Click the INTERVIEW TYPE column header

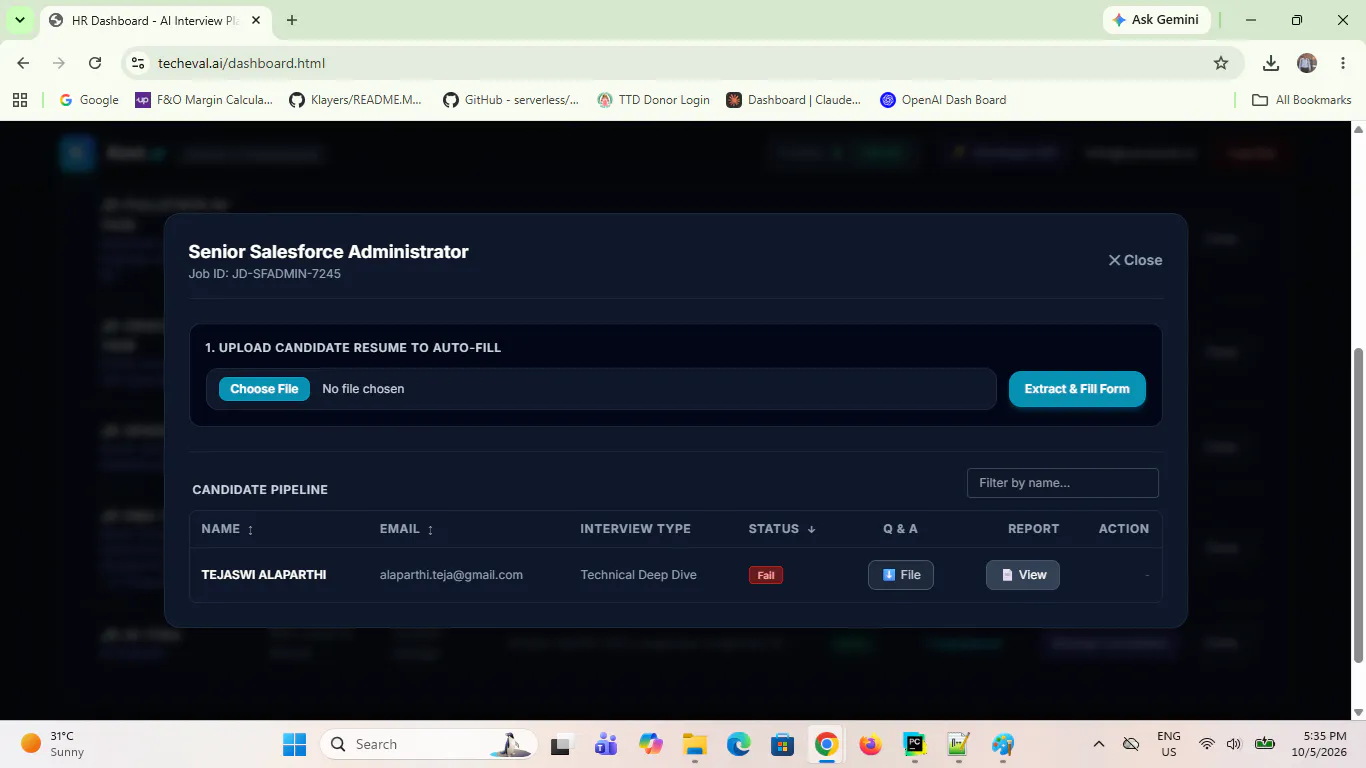pyautogui.click(x=635, y=529)
